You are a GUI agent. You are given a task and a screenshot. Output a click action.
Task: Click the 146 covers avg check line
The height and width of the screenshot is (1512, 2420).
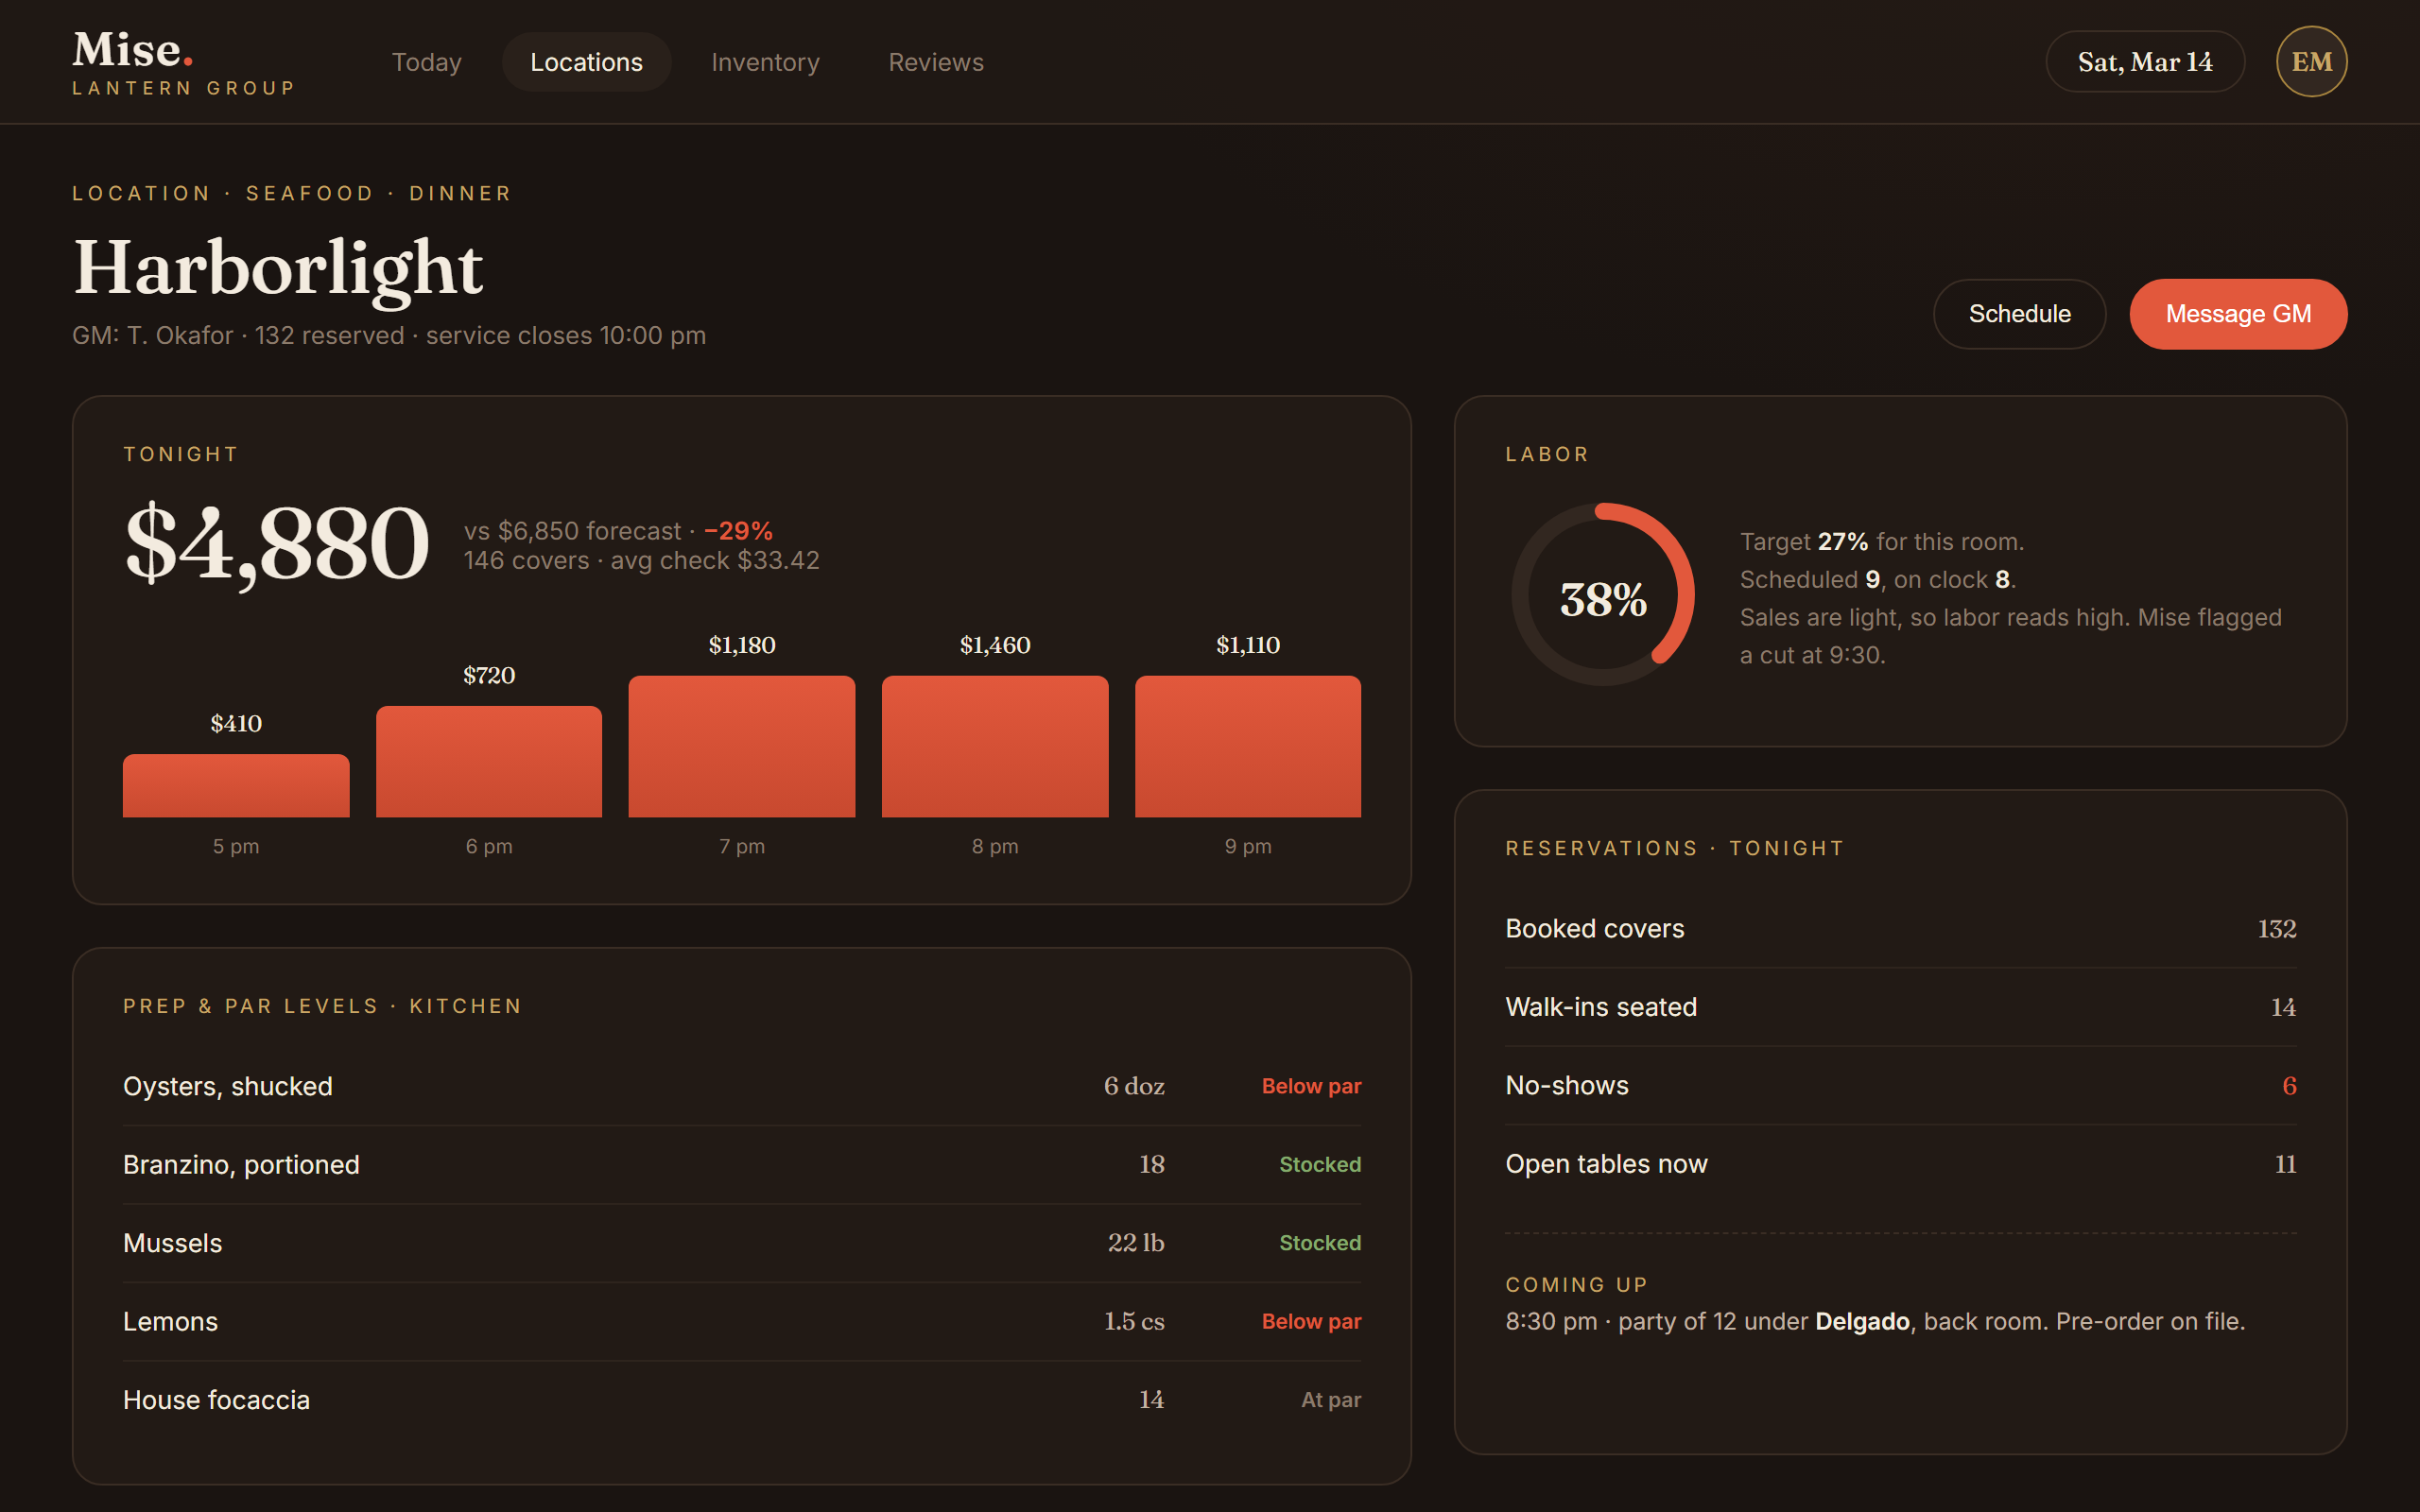click(x=641, y=560)
